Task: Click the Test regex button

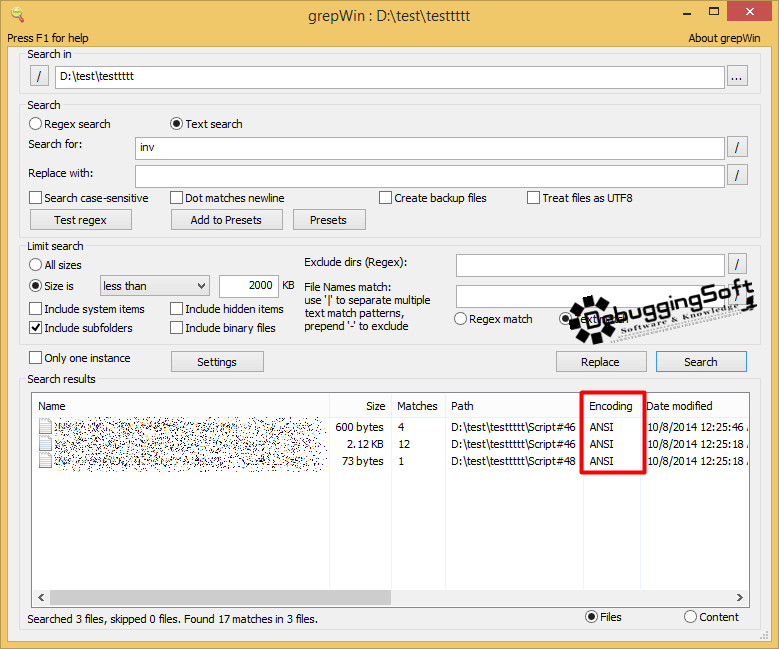Action: 80,220
